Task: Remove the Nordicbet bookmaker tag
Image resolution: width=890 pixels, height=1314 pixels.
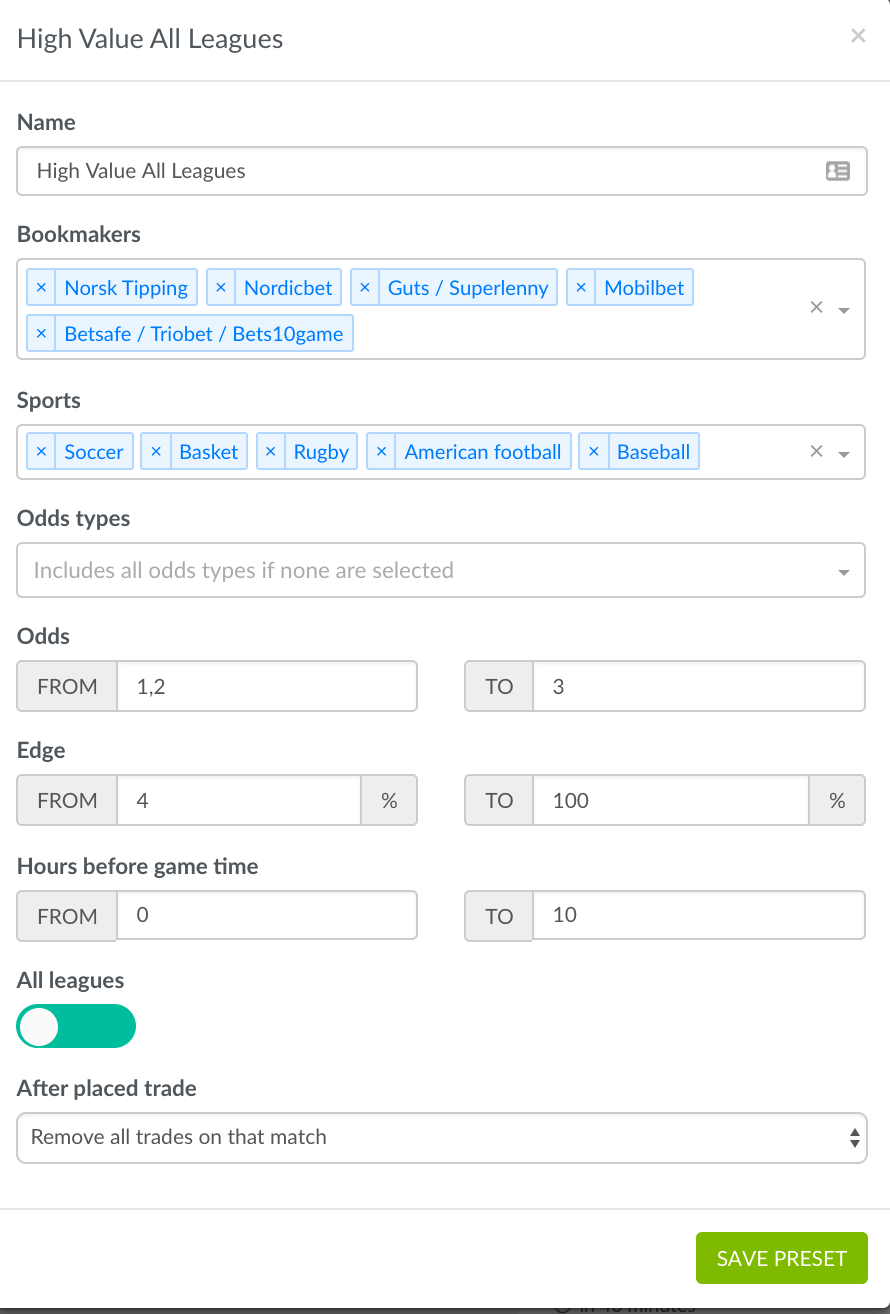Action: [x=221, y=288]
